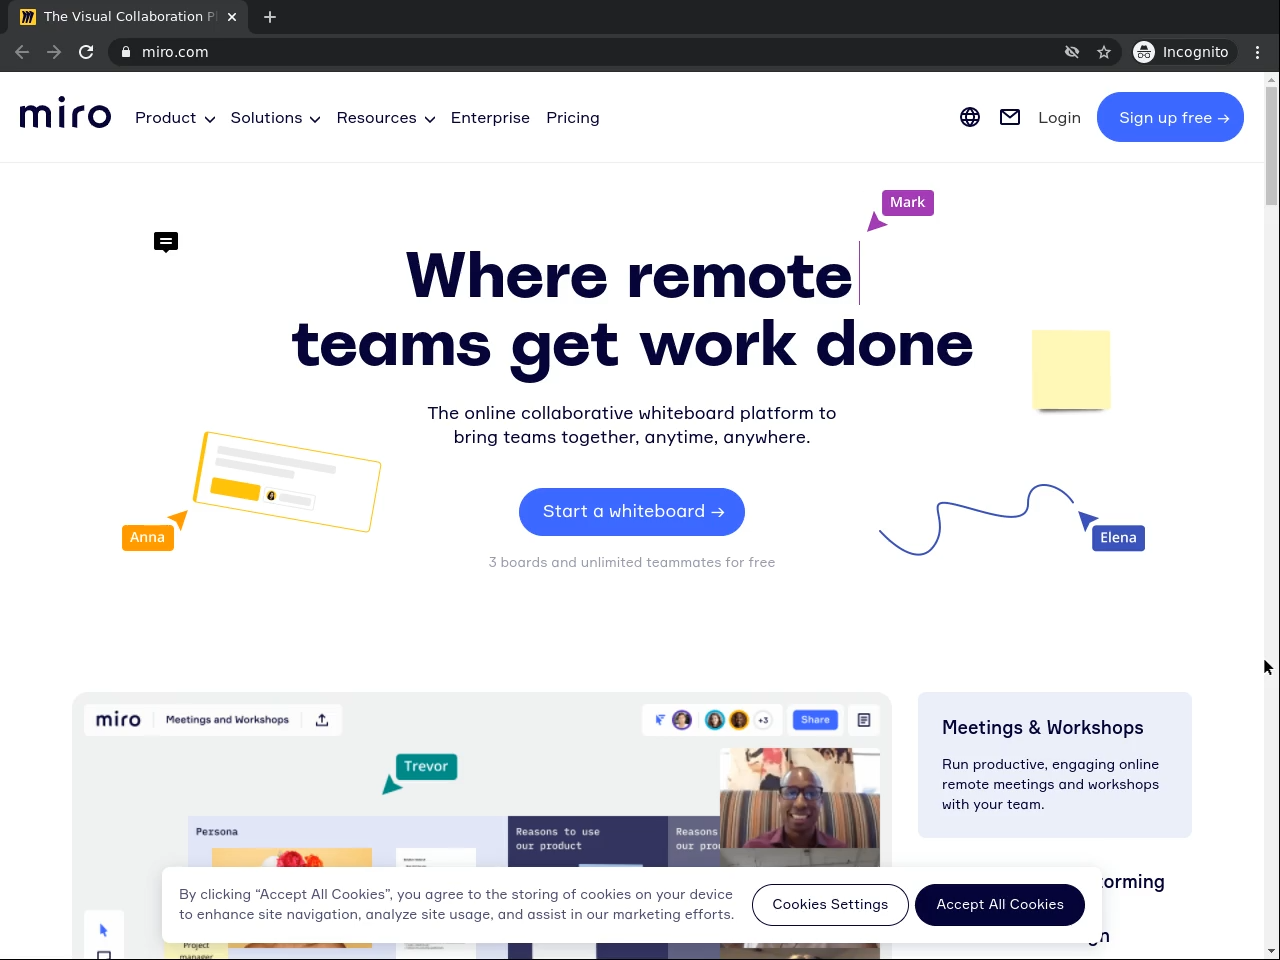Expand the Solutions menu

[275, 118]
